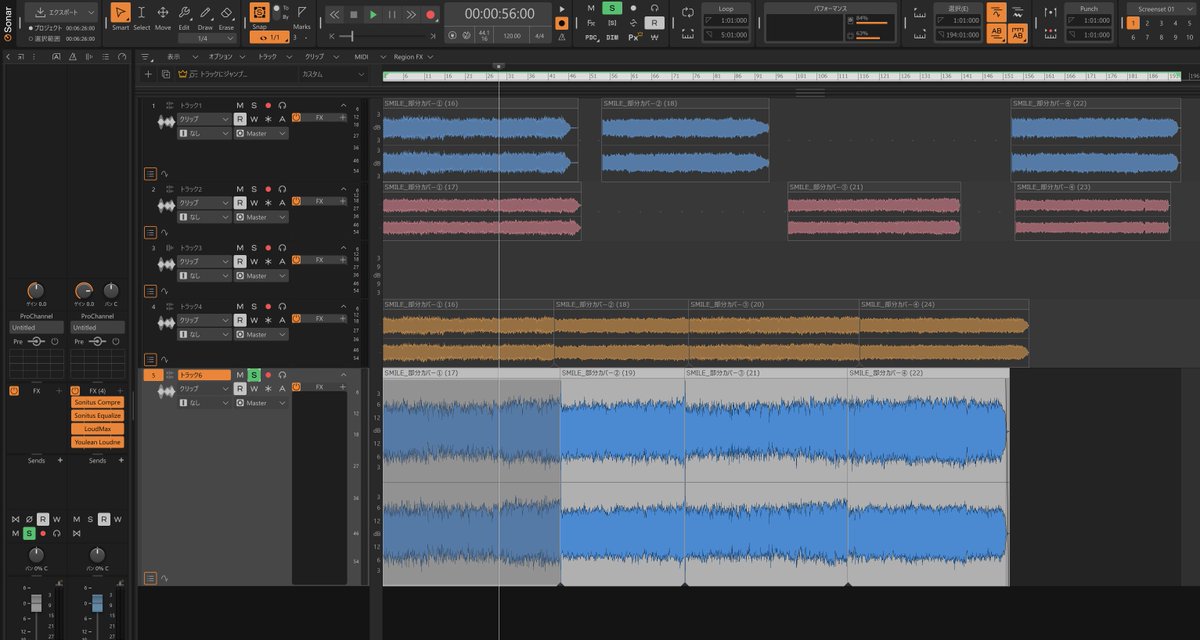Toggle the global Solo S button in Mix module
Image resolution: width=1200 pixels, height=640 pixels.
(612, 8)
